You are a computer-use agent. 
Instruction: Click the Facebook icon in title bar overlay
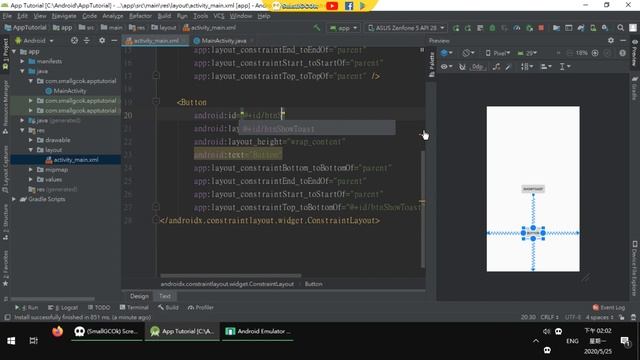click(349, 6)
